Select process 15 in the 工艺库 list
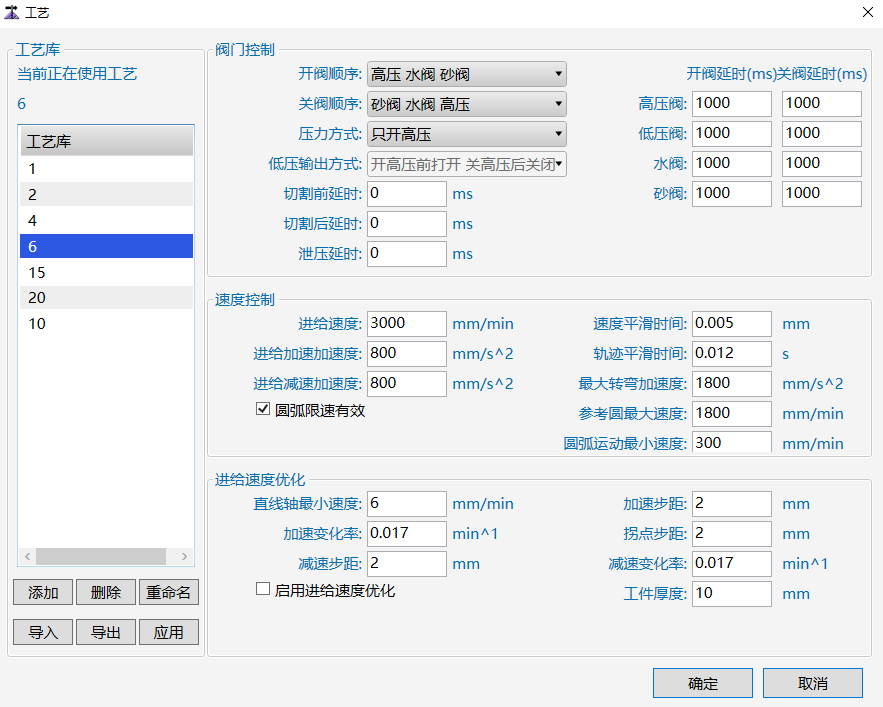Viewport: 883px width, 707px height. (x=106, y=272)
